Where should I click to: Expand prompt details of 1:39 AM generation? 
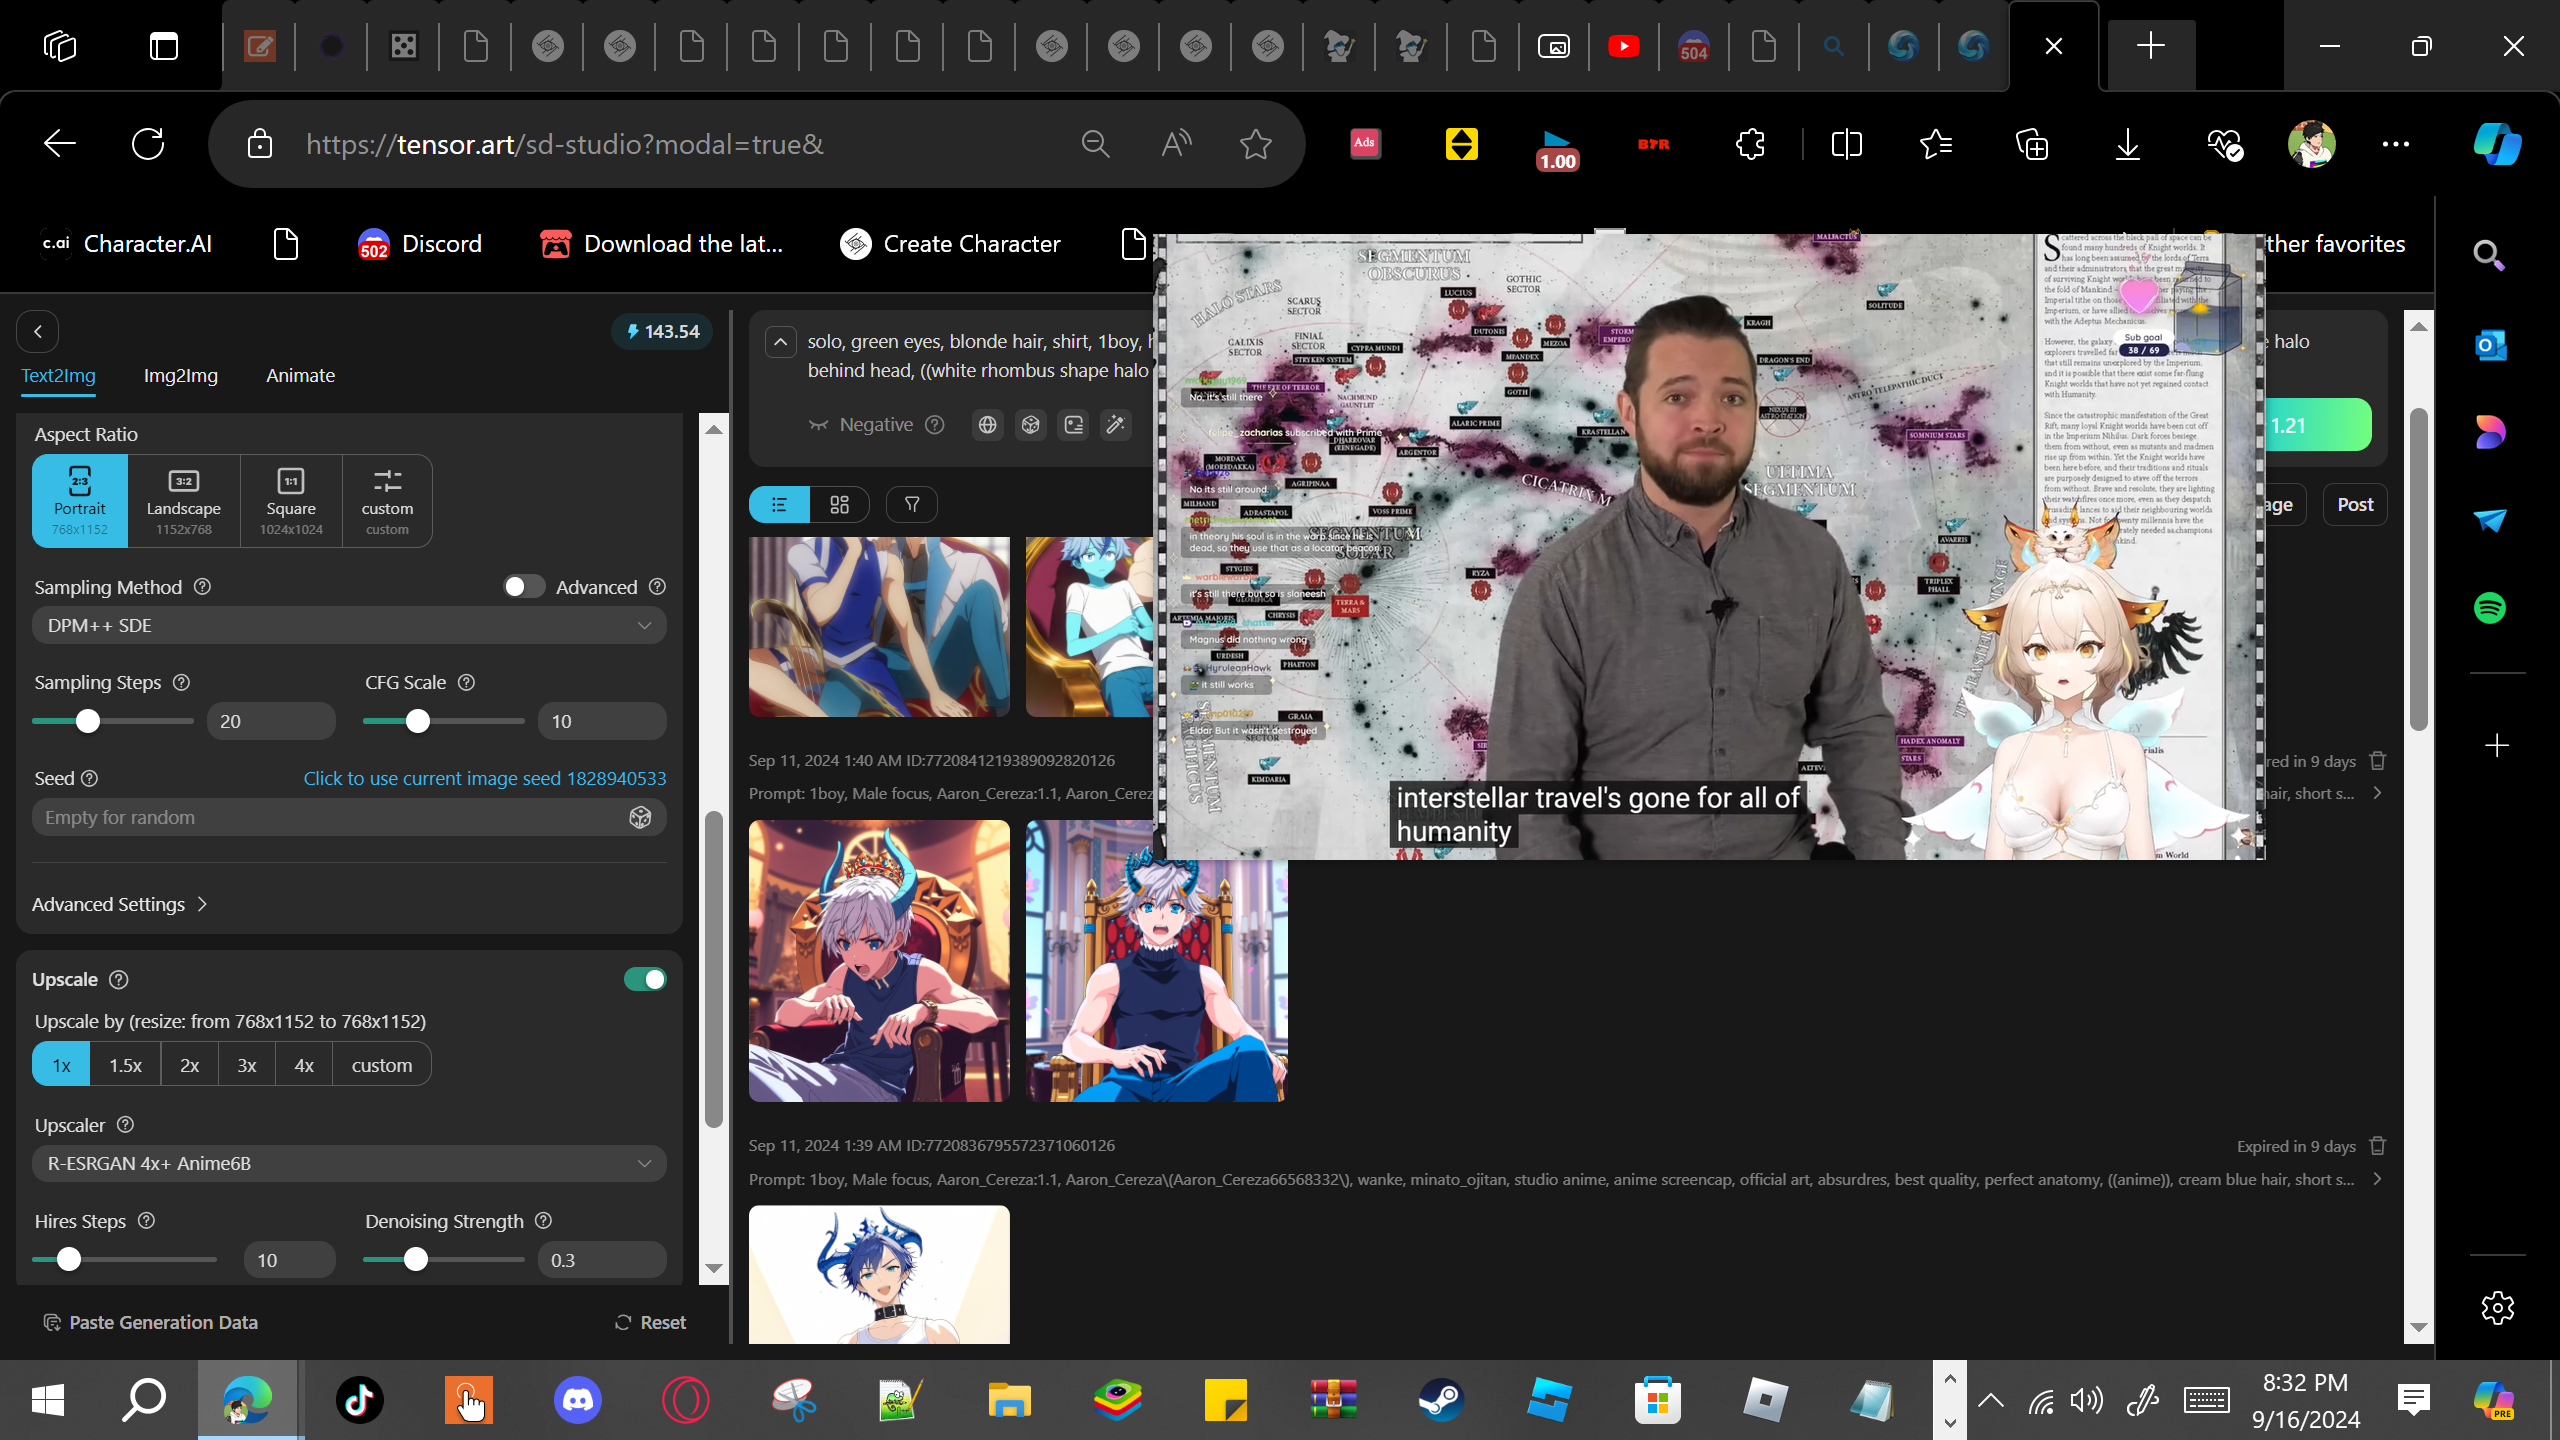[x=2378, y=1180]
